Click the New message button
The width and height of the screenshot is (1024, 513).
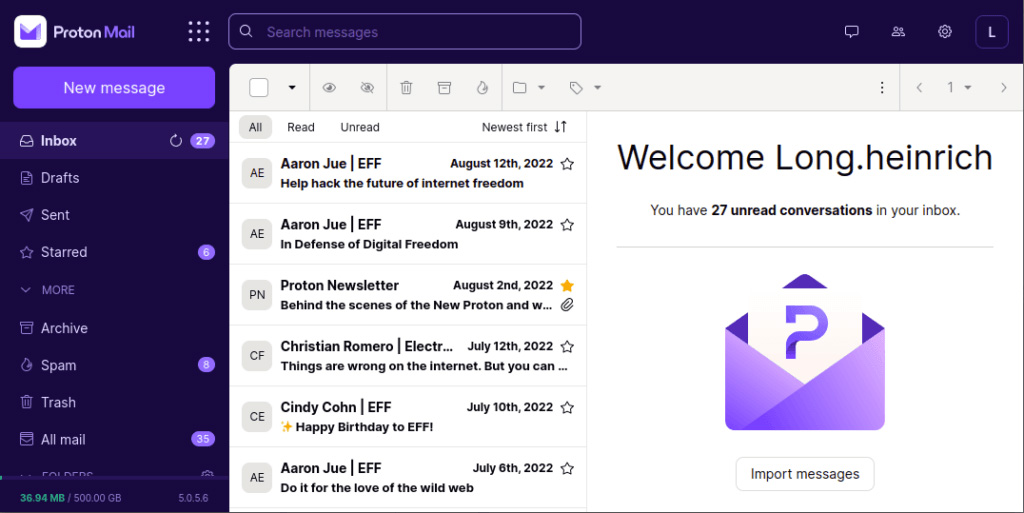[x=114, y=88]
